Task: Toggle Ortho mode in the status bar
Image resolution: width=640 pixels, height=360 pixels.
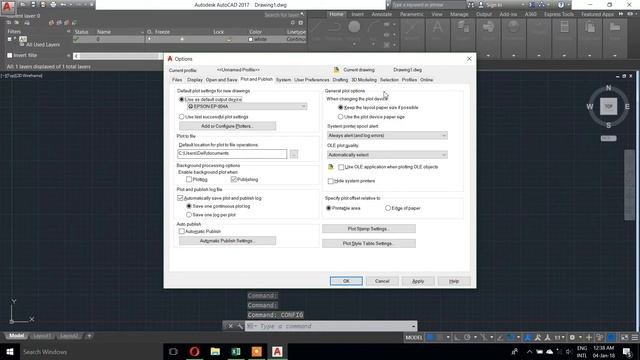Action: coord(457,338)
